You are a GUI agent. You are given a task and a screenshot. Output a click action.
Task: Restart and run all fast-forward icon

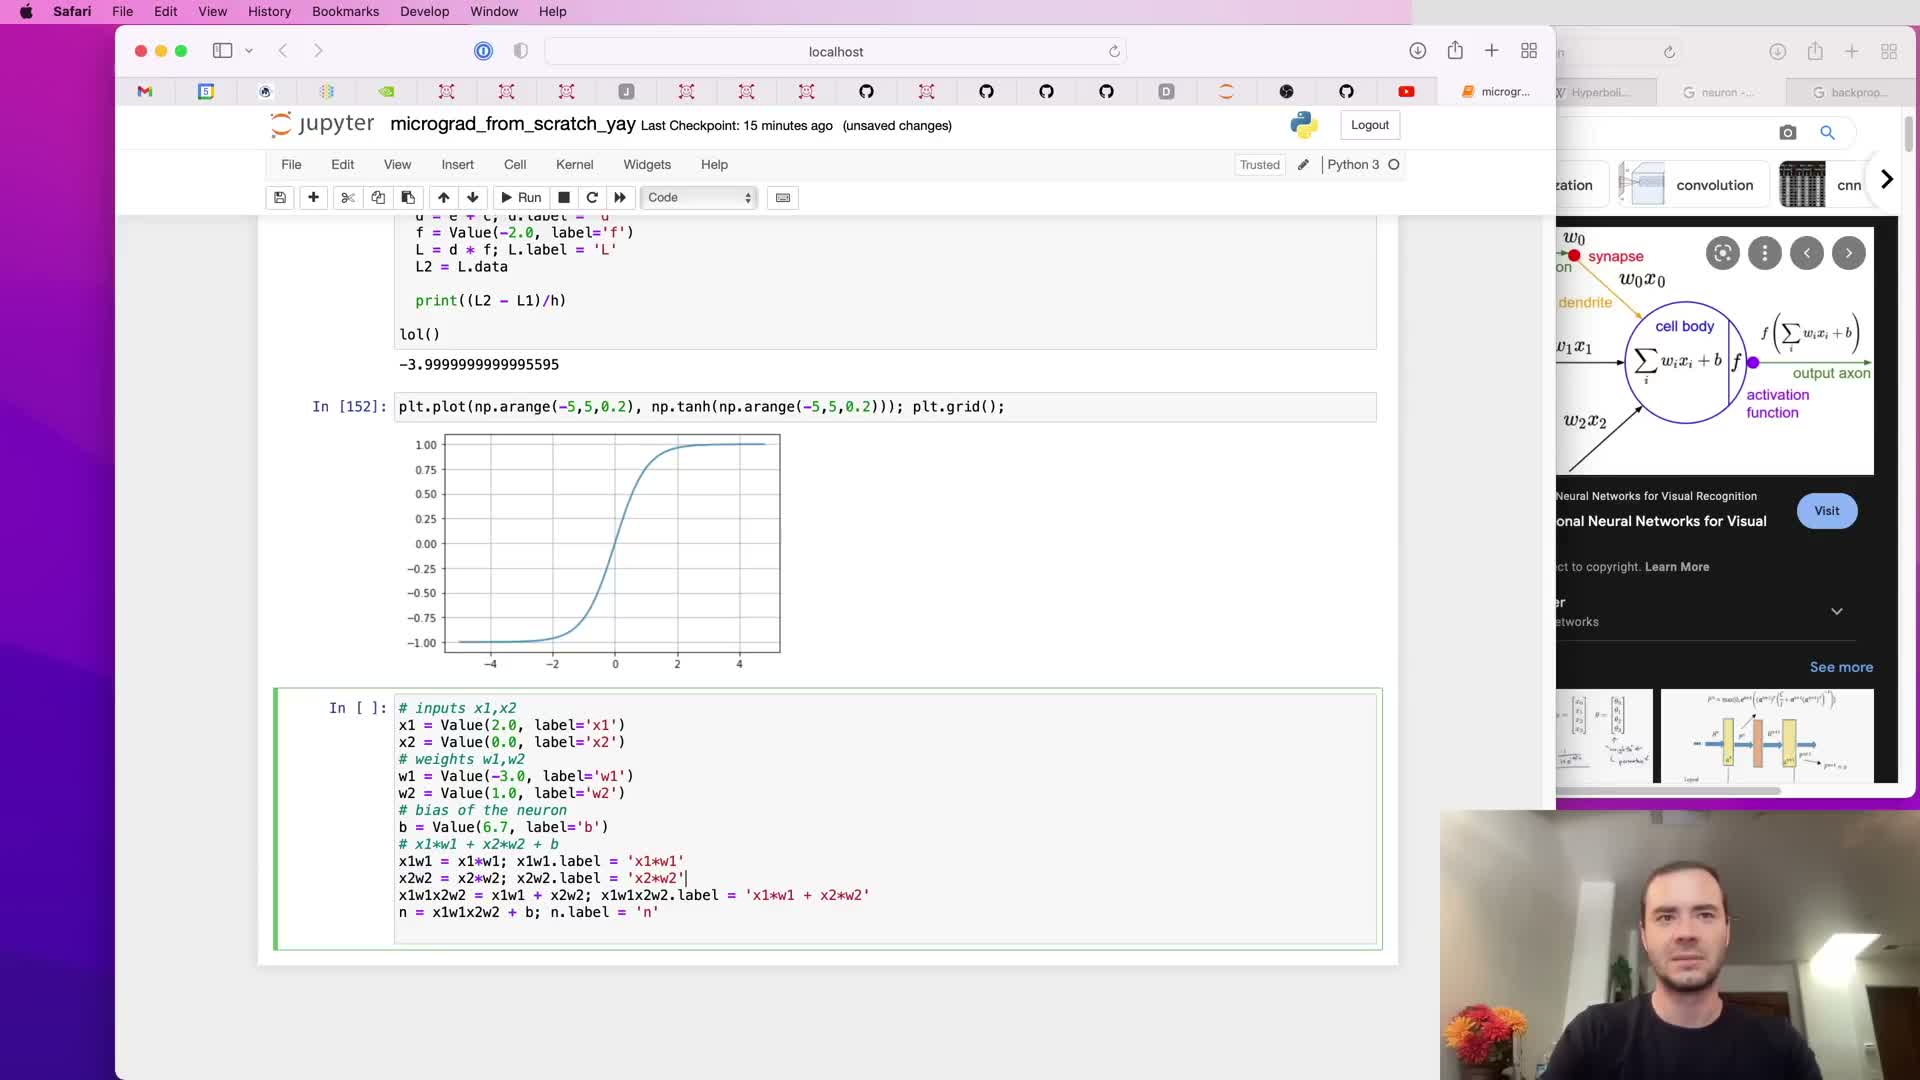(620, 198)
